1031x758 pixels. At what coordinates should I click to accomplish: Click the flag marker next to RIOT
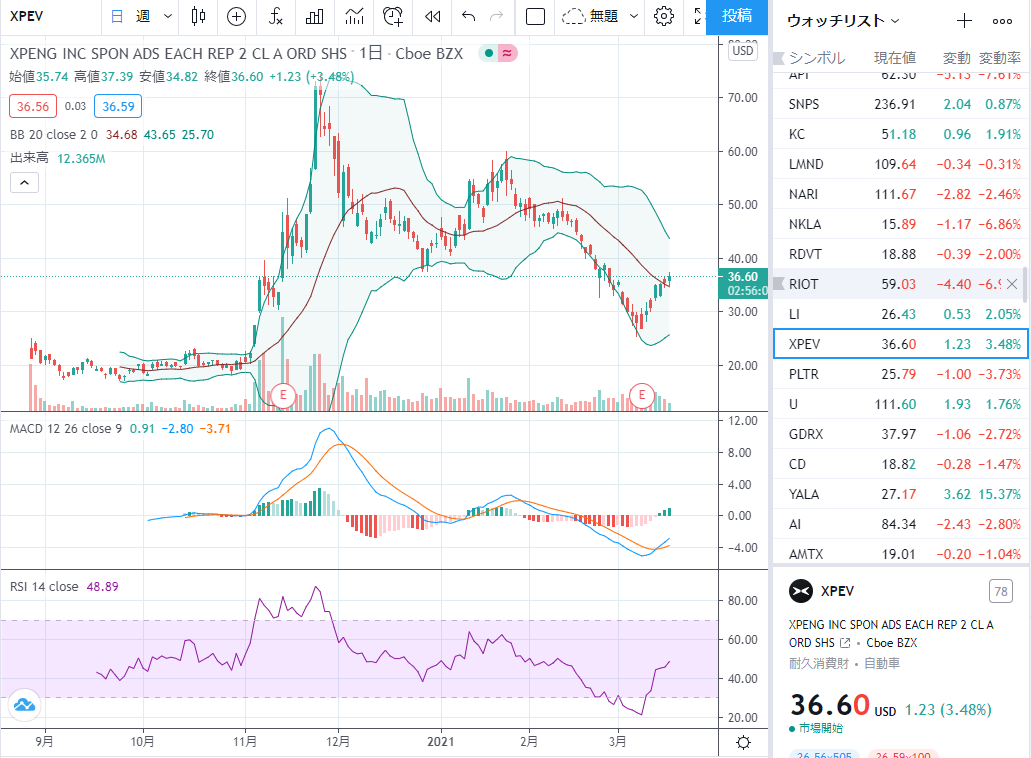(779, 284)
